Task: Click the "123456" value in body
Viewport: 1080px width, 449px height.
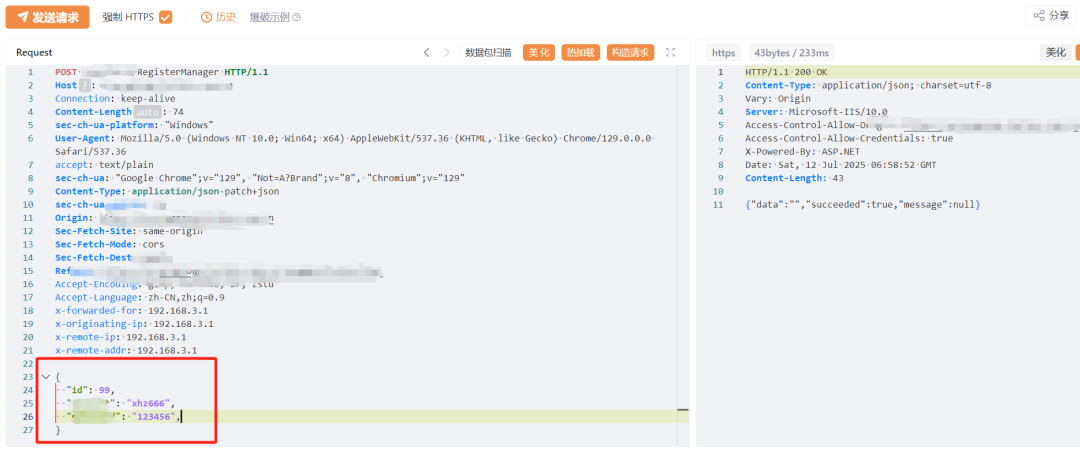Action: [x=156, y=417]
